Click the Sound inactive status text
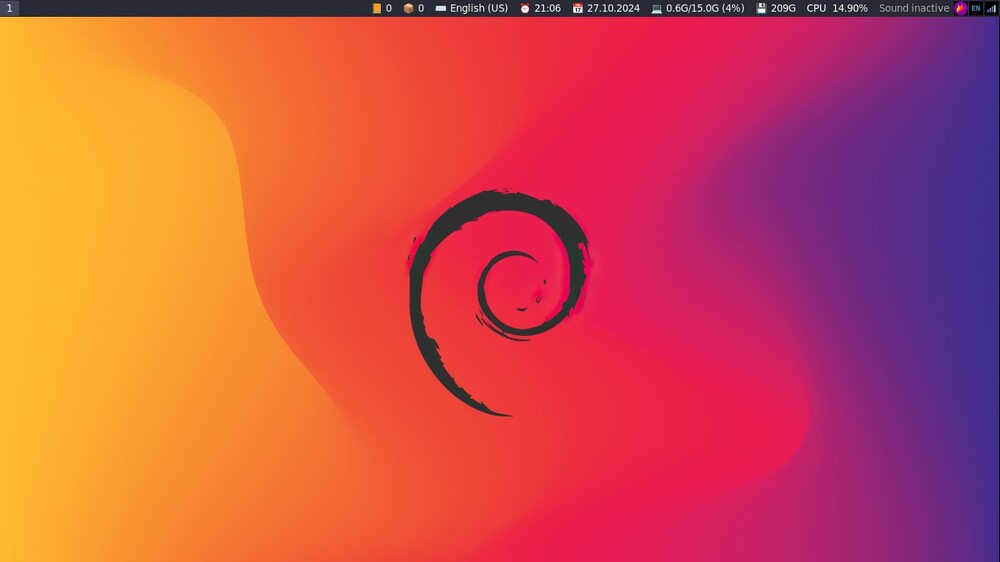 pos(914,8)
